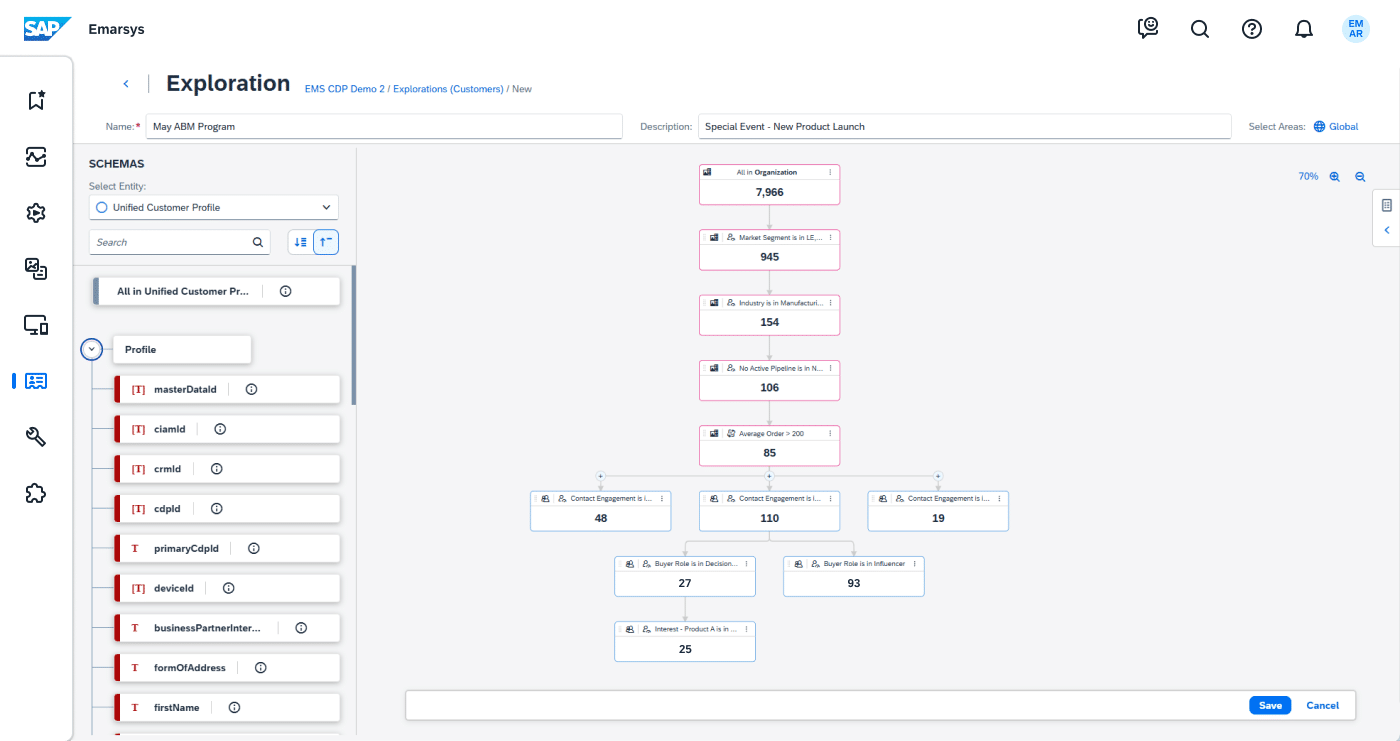
Task: Collapse the Profile node in schema tree
Action: coord(91,348)
